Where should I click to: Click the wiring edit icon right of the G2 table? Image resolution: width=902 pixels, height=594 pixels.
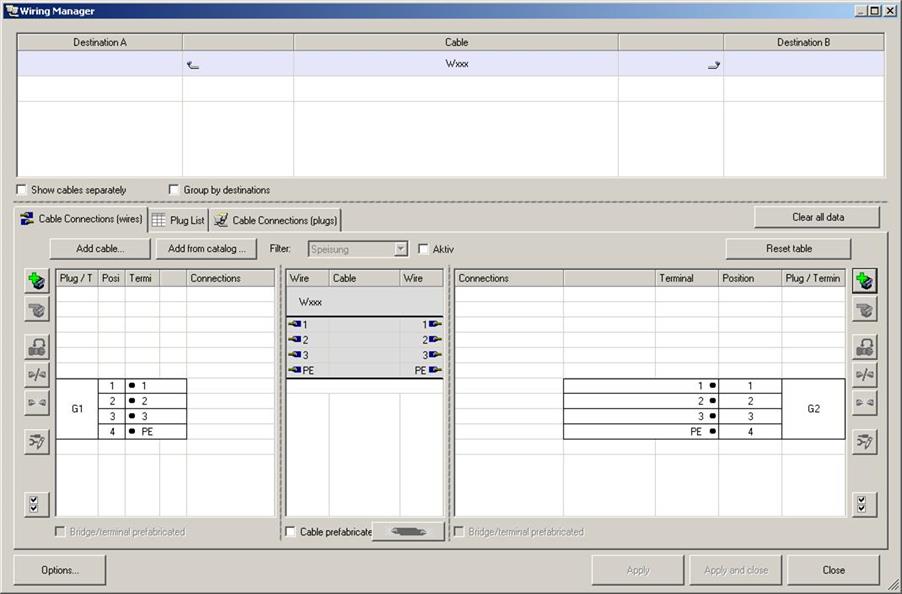[x=865, y=442]
